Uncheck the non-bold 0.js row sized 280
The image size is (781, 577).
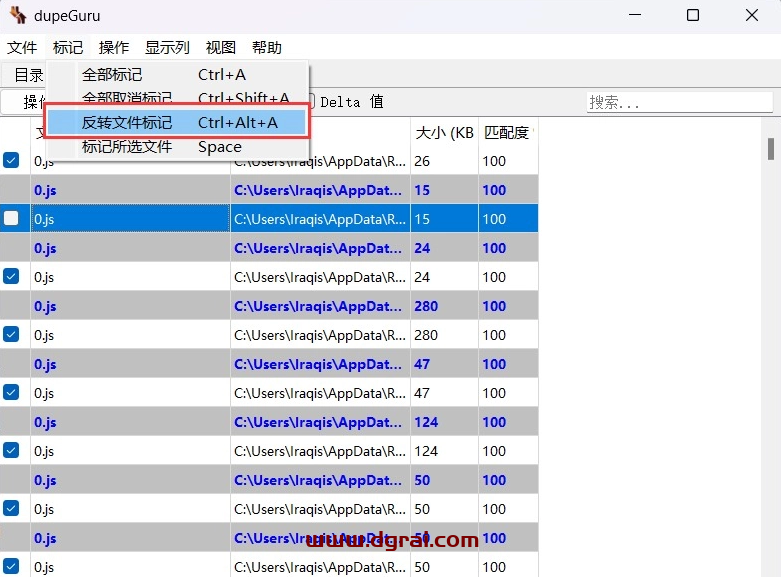pyautogui.click(x=11, y=334)
